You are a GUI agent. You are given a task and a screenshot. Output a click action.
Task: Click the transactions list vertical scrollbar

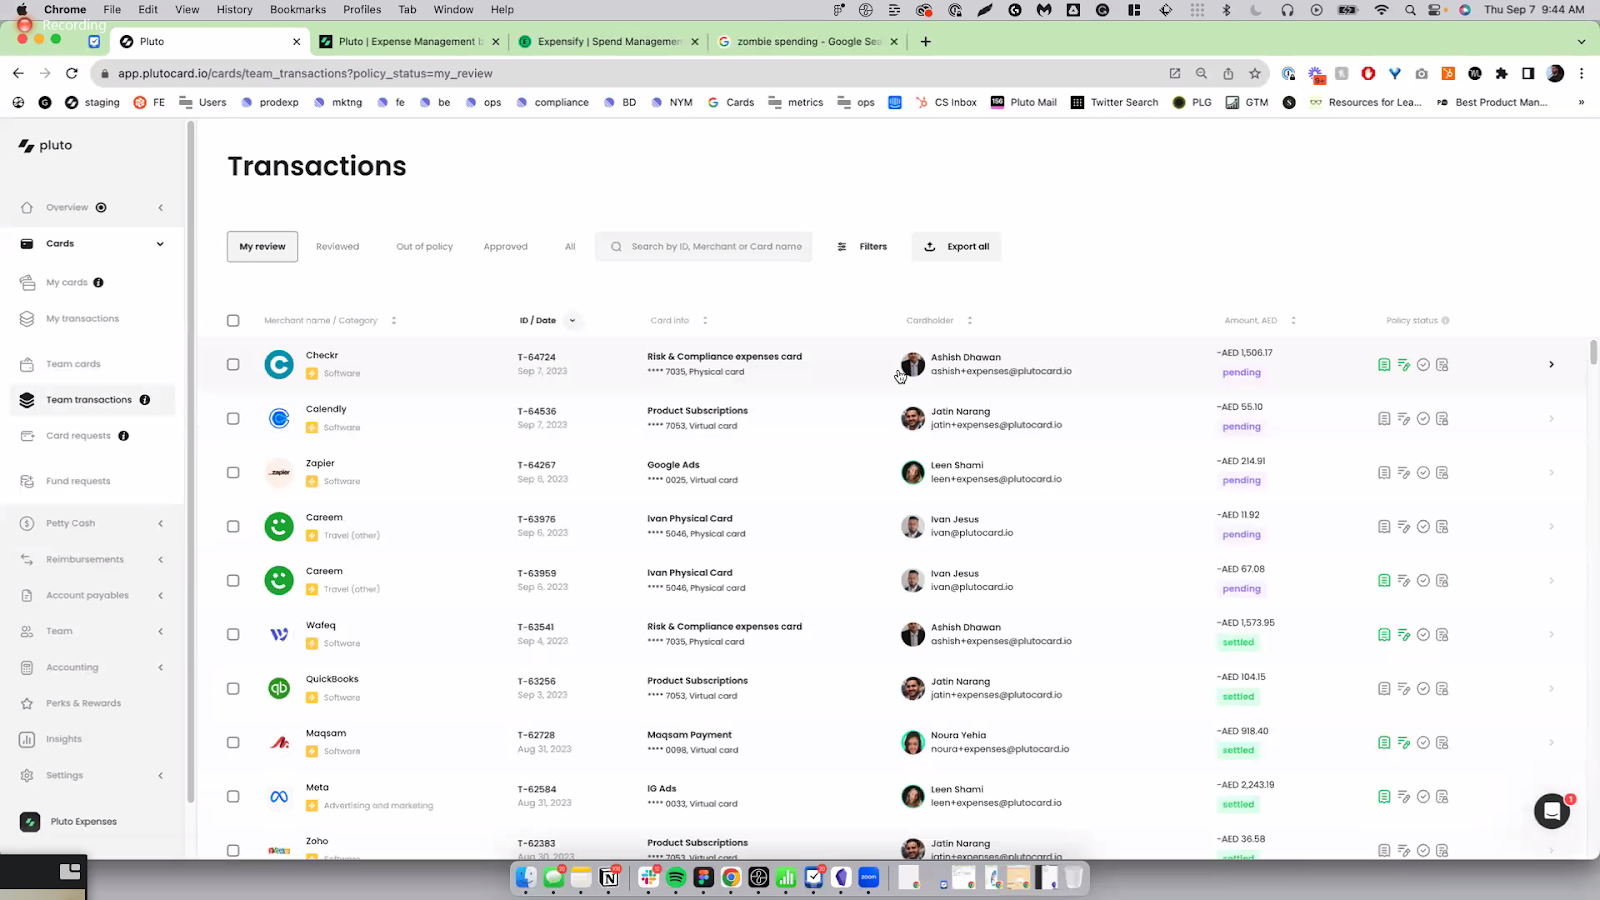[1593, 352]
